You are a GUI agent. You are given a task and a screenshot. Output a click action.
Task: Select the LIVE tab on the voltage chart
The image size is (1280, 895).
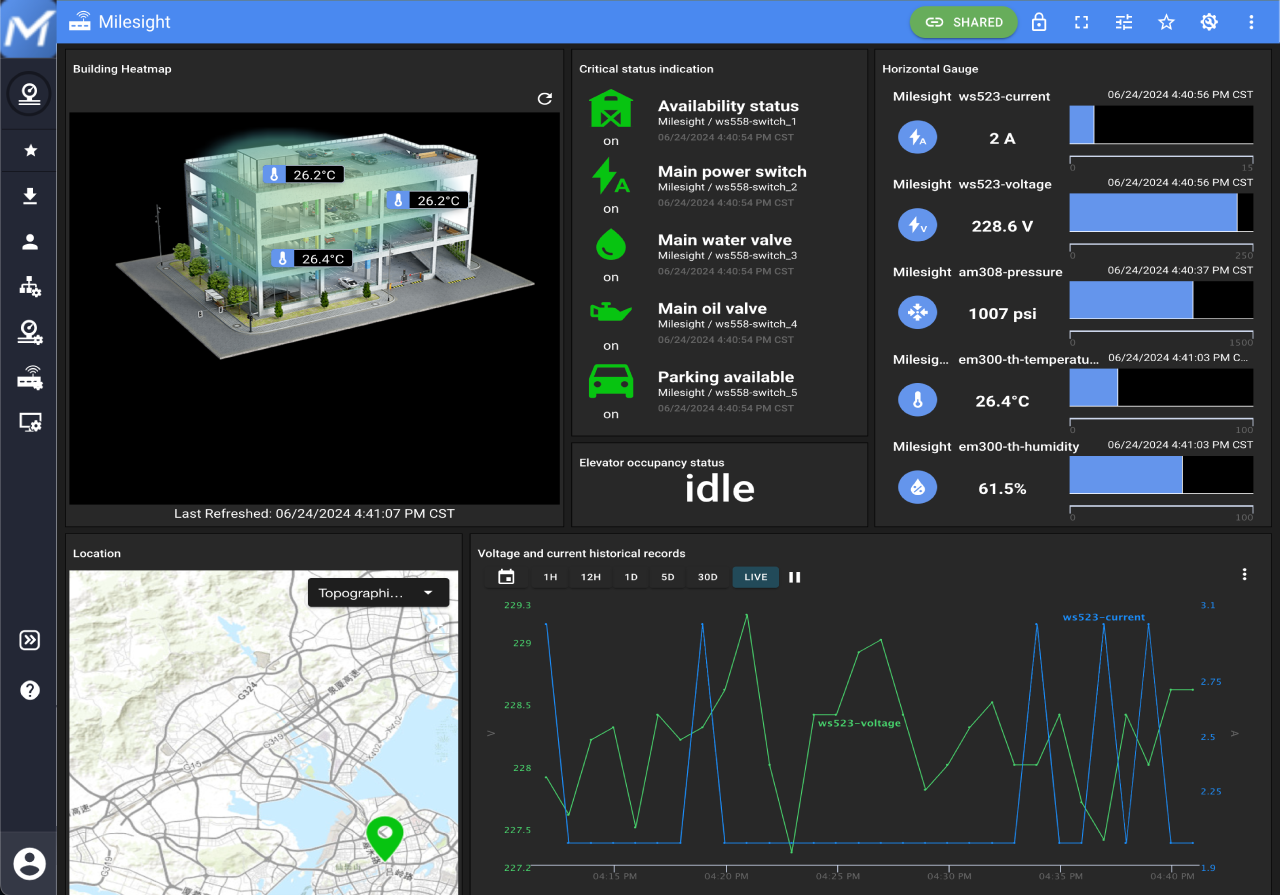[x=755, y=577]
